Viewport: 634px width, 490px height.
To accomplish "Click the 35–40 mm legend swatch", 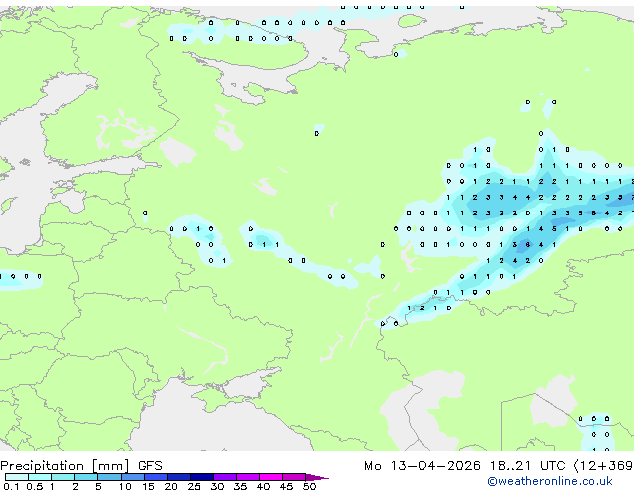I will [x=247, y=477].
